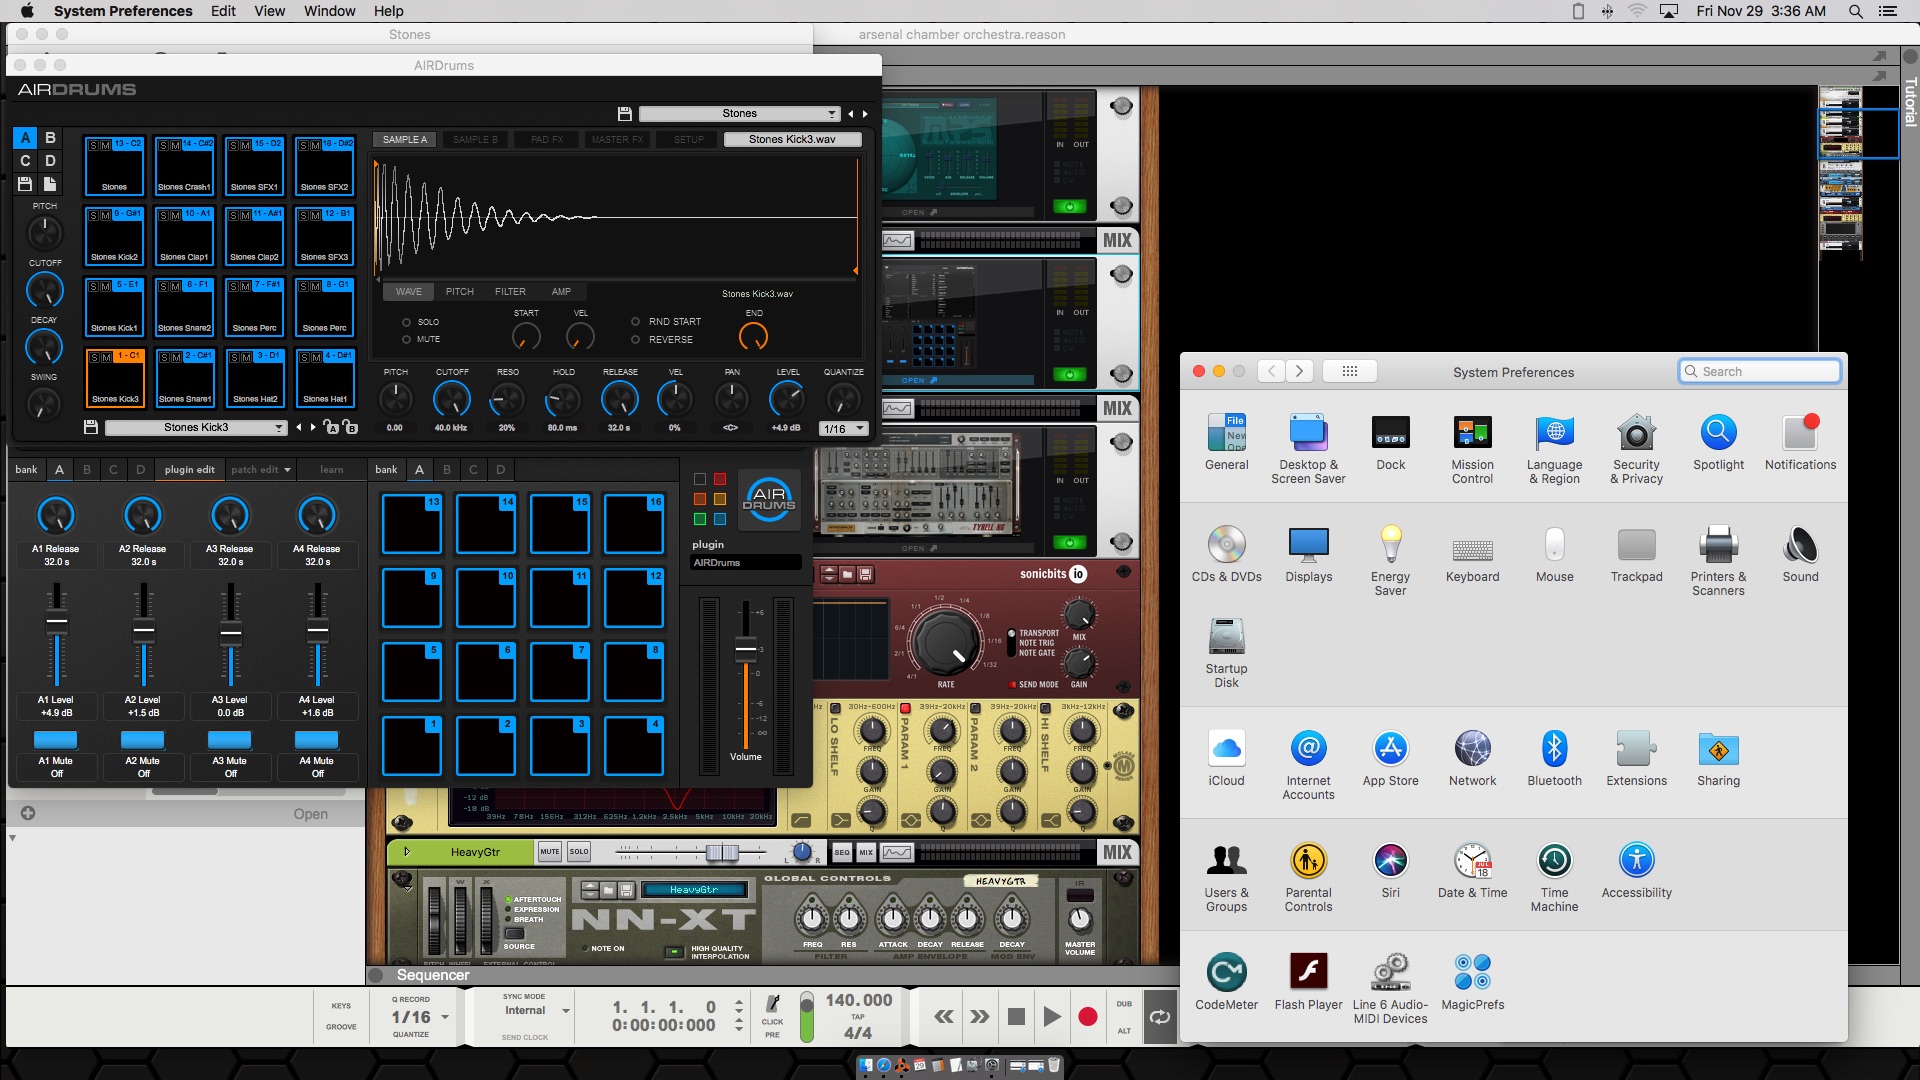Click pad 16 in the pad grid
The height and width of the screenshot is (1080, 1920).
634,524
